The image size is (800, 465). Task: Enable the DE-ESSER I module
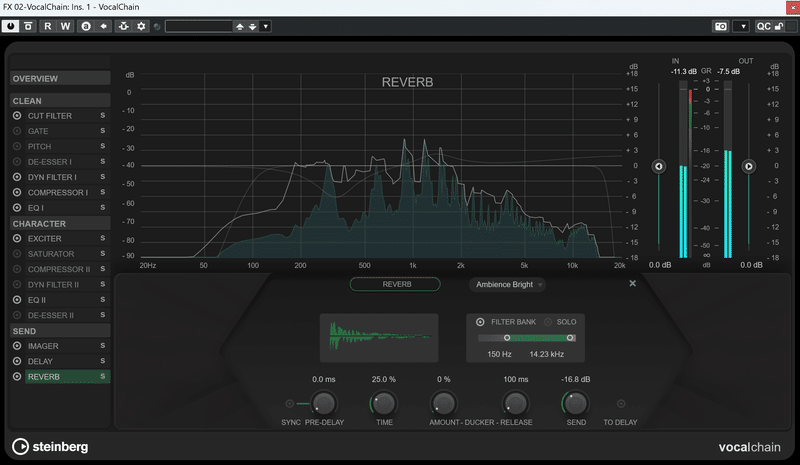[17, 162]
